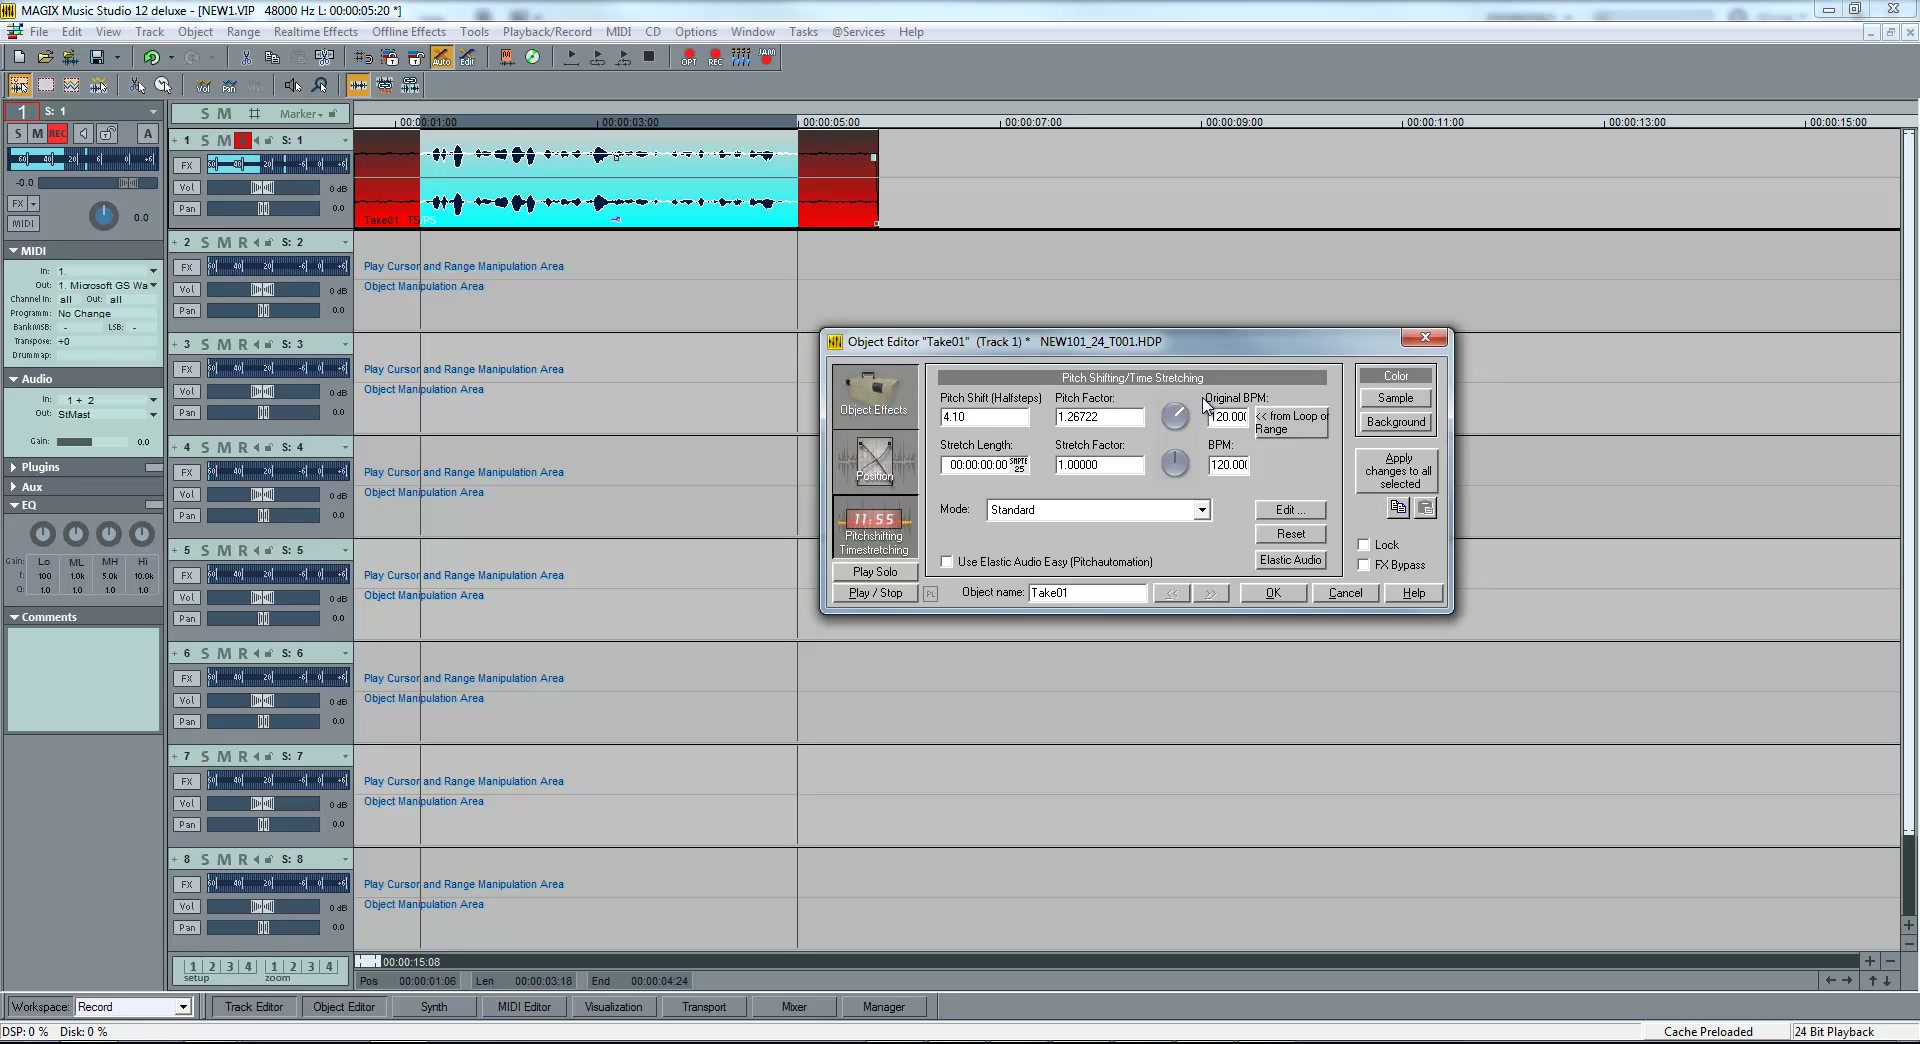Click the Pitch Factor rotary knob
Viewport: 1920px width, 1044px height.
coord(1175,415)
